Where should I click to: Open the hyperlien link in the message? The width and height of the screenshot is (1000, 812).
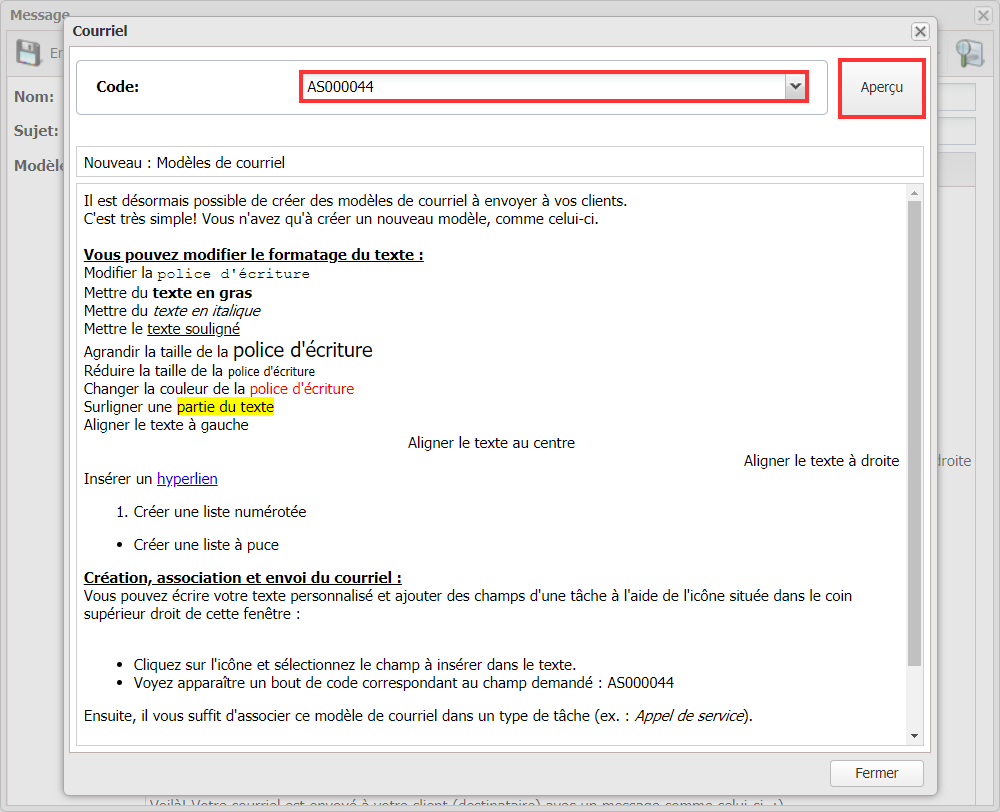(x=187, y=479)
